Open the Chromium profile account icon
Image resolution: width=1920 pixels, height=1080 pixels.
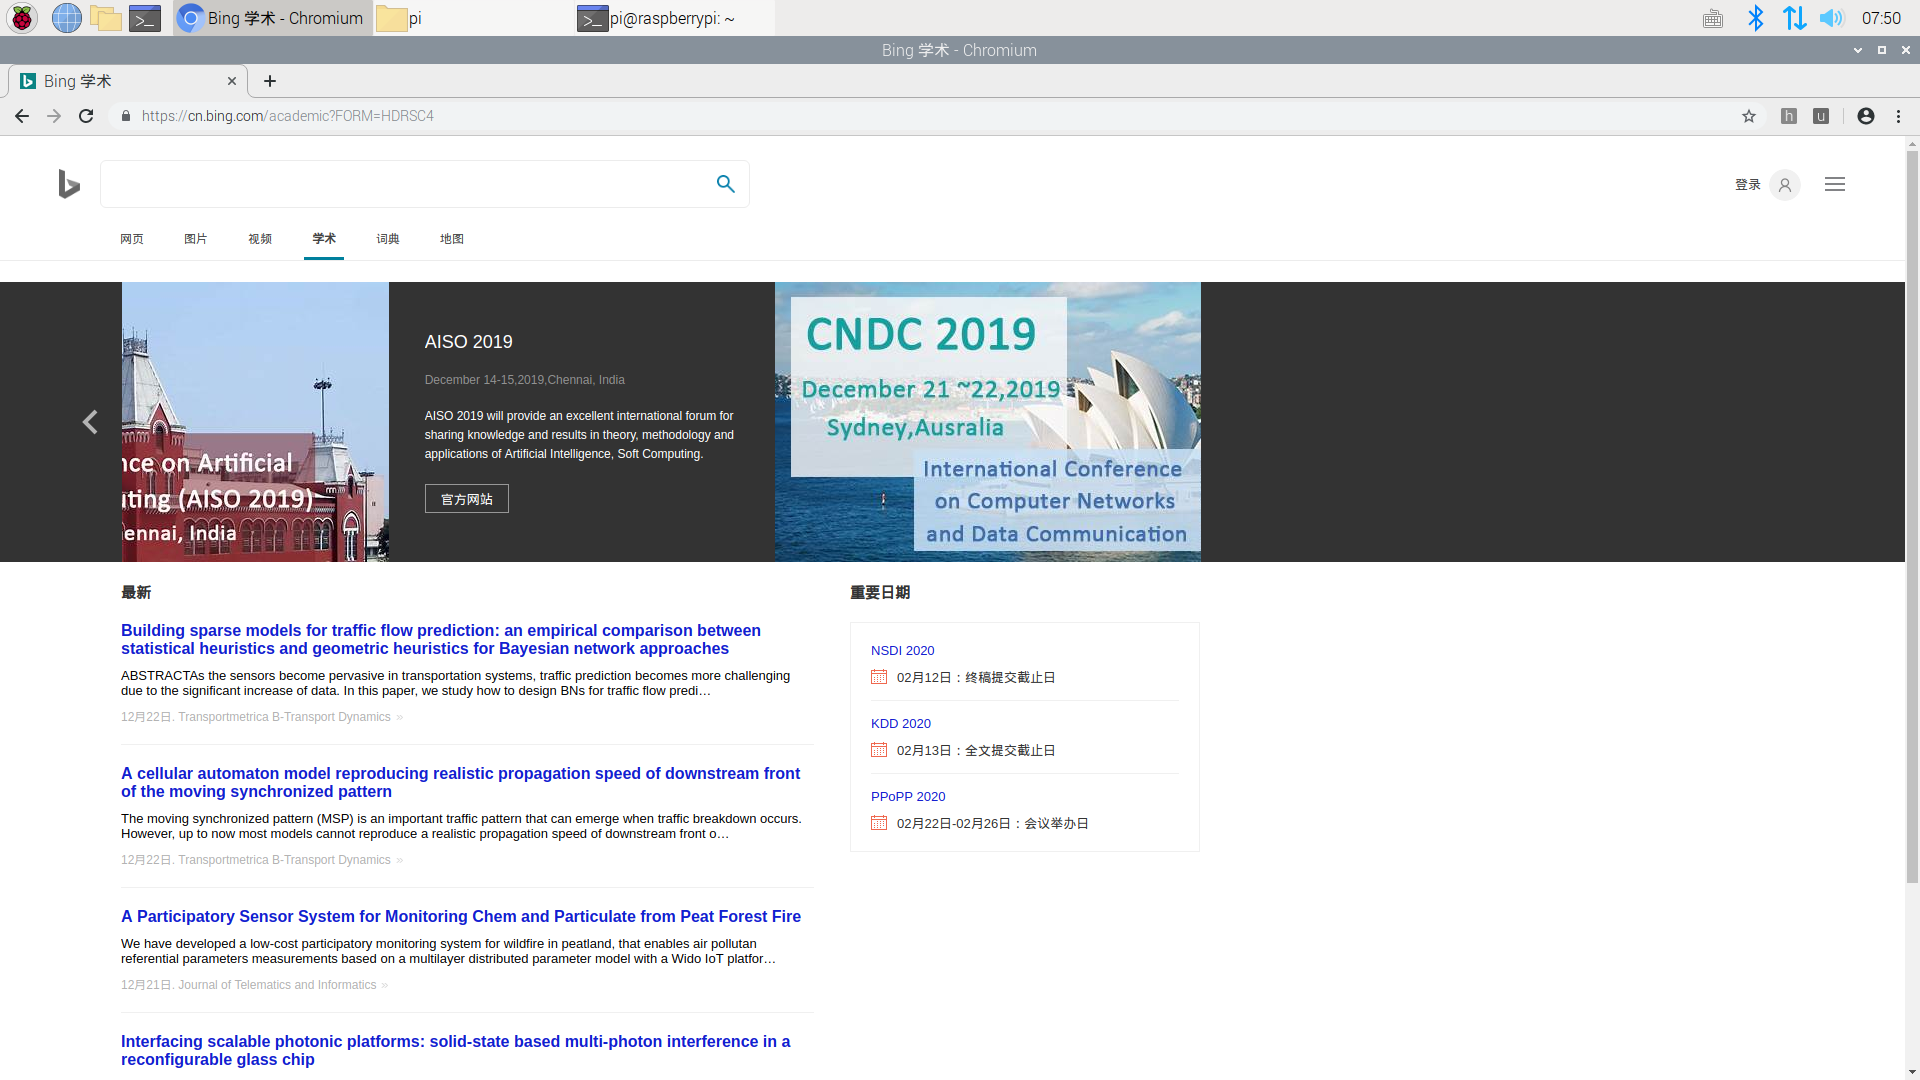click(1866, 116)
